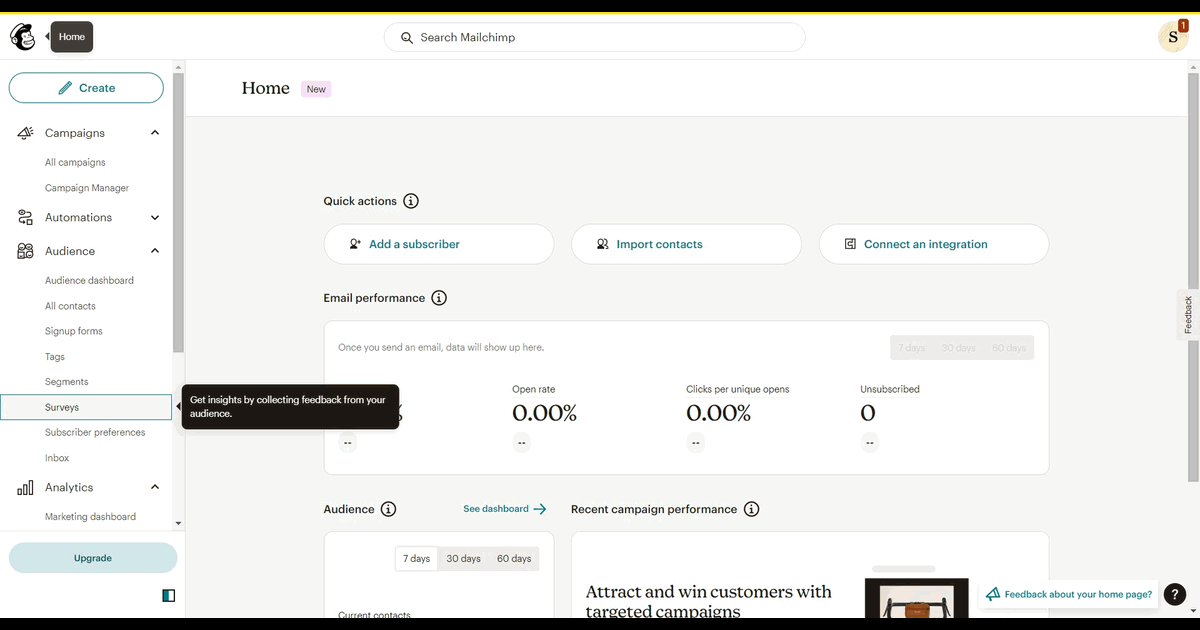
Task: Click the Upgrade button
Action: 93,558
